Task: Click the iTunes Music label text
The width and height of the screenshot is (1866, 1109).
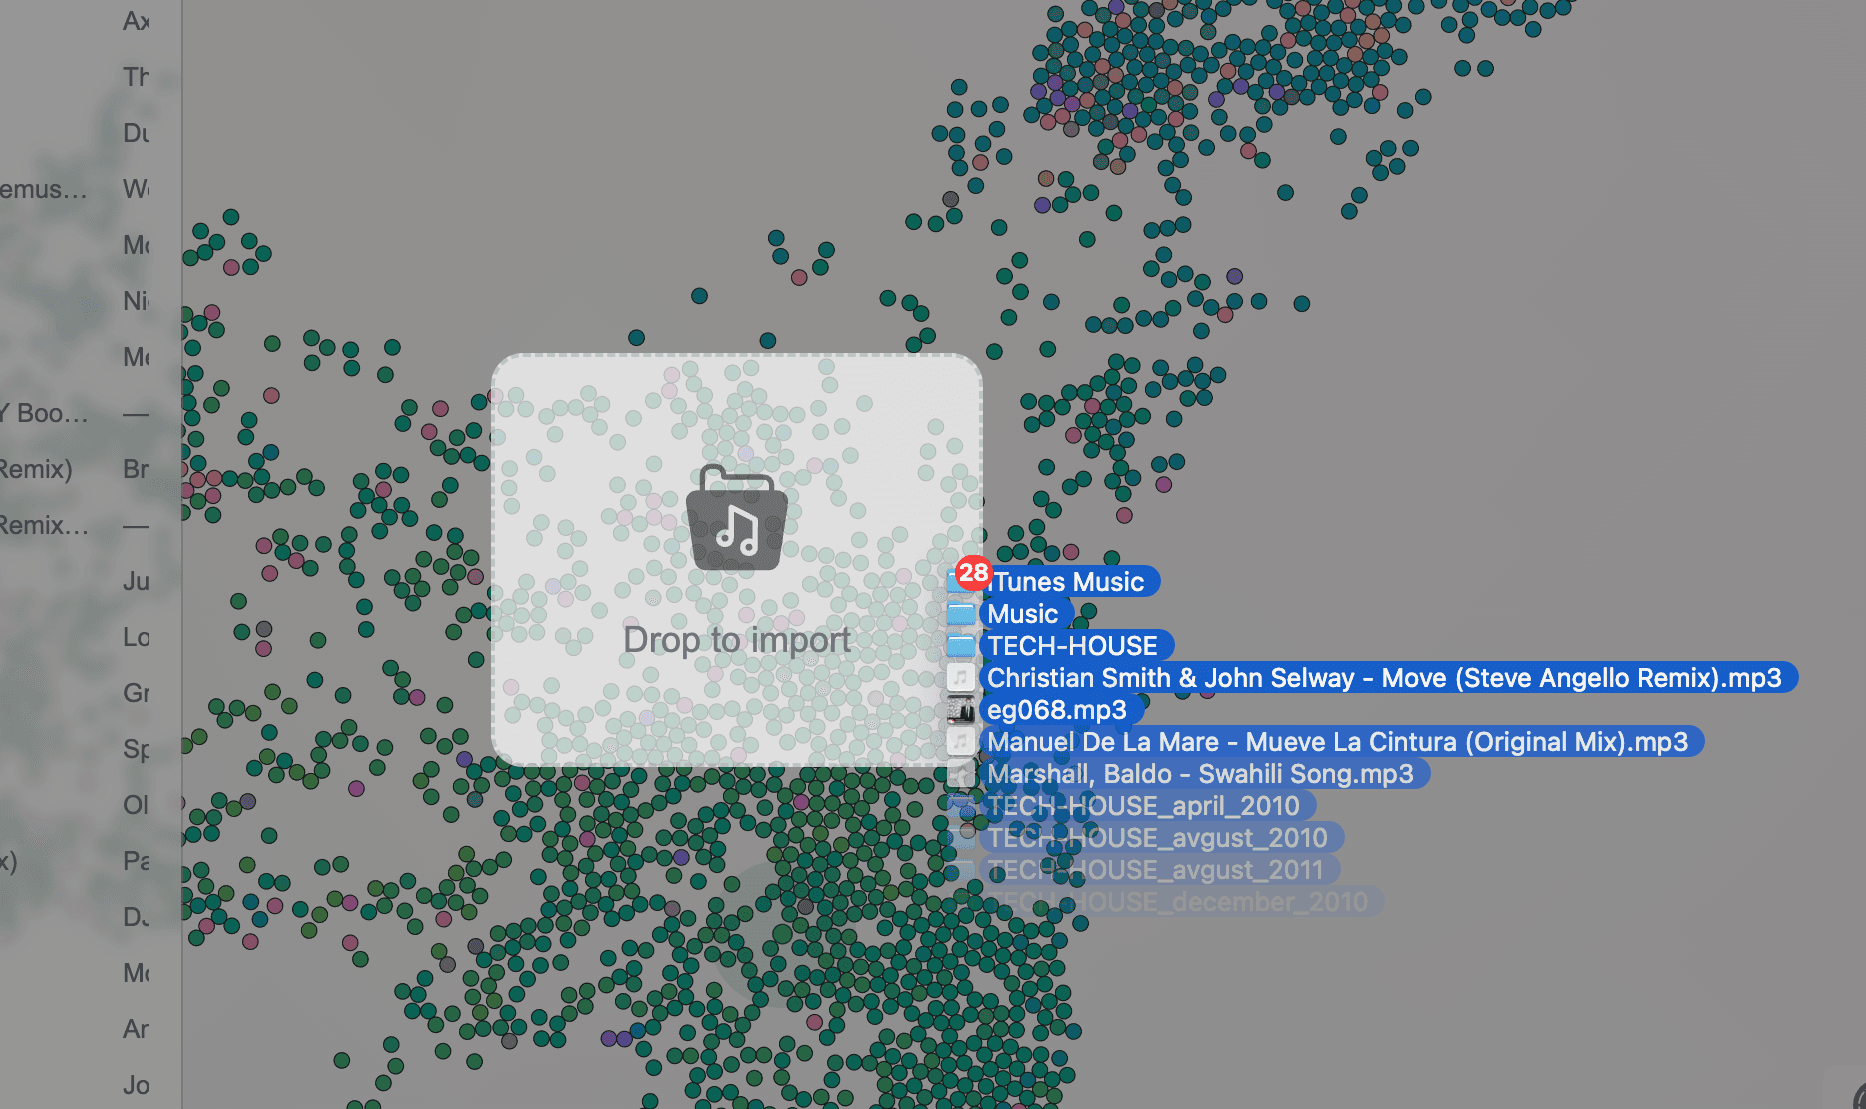Action: [x=1065, y=582]
